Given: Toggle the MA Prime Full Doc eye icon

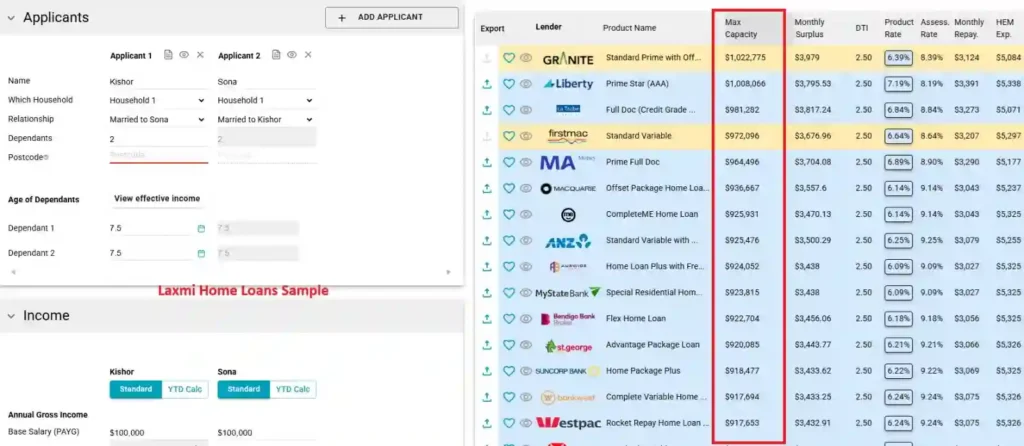Looking at the screenshot, I should [x=526, y=162].
